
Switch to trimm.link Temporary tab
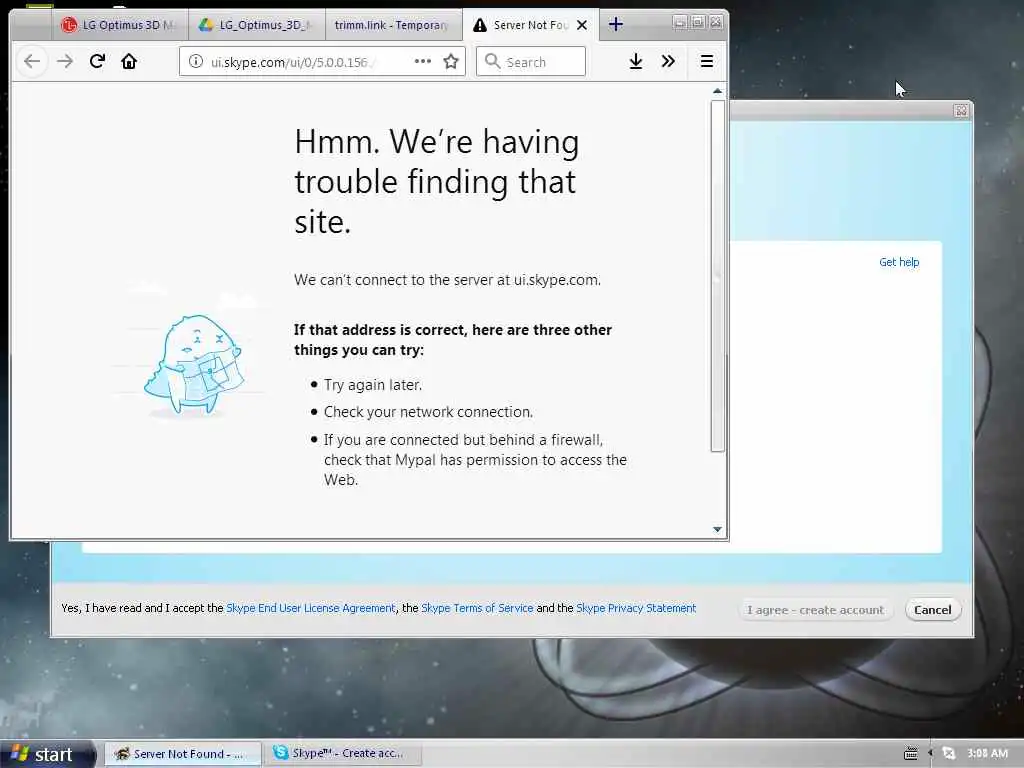[393, 25]
